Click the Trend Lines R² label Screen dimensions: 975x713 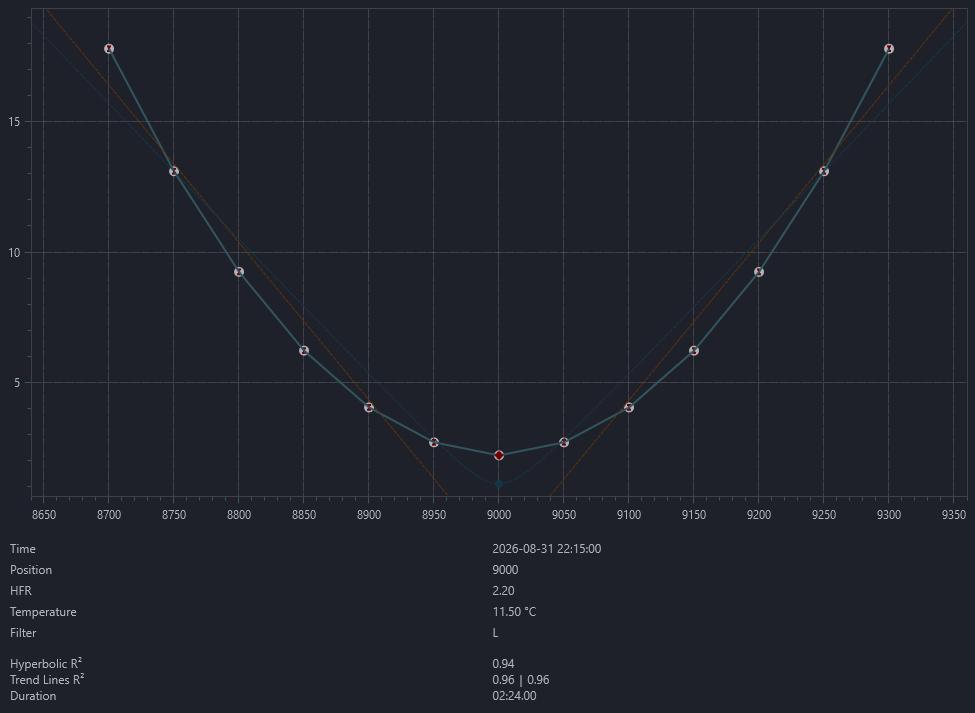point(47,680)
